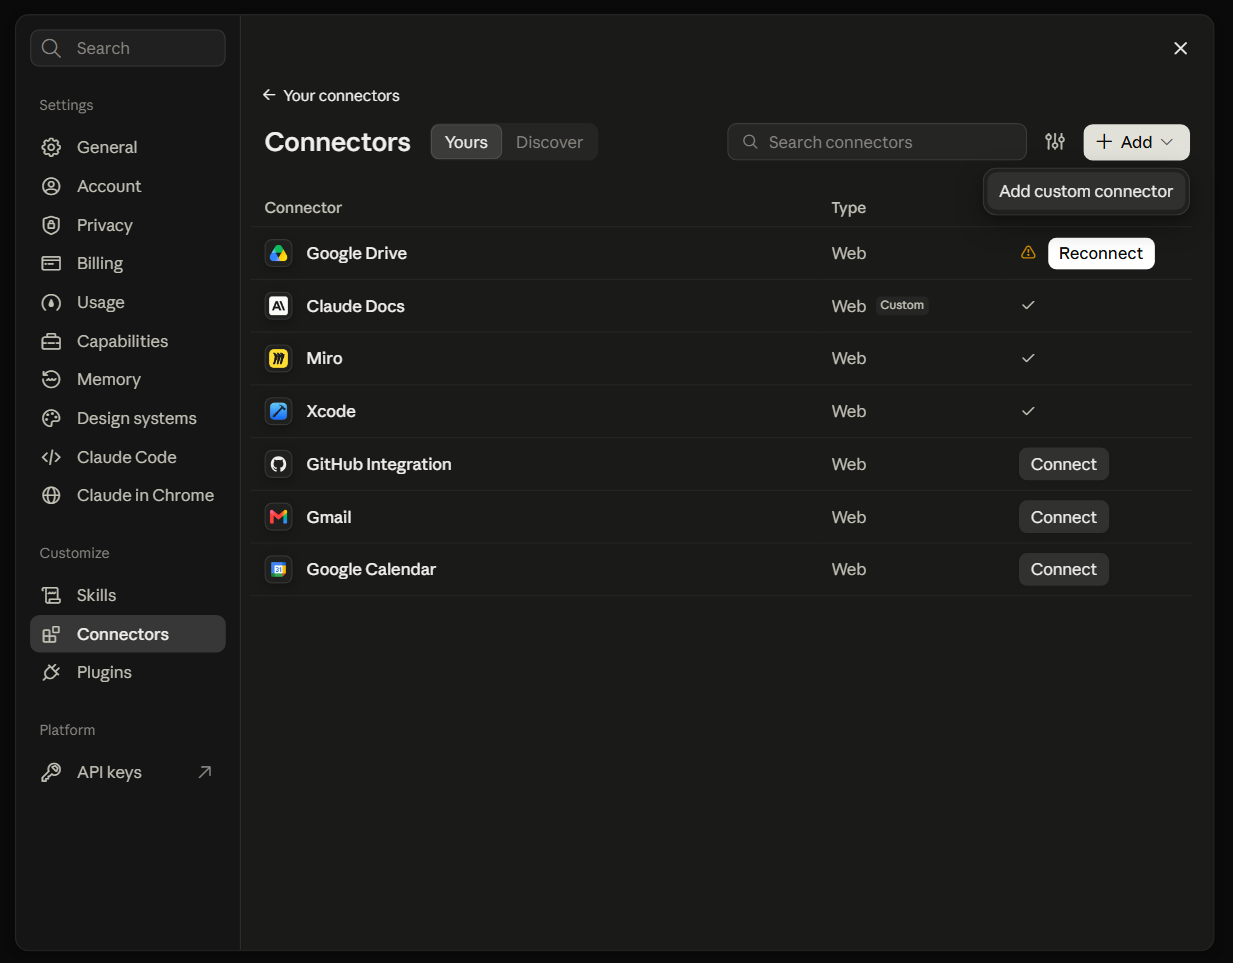Image resolution: width=1233 pixels, height=963 pixels.
Task: Click the Google Calendar icon
Action: click(279, 569)
